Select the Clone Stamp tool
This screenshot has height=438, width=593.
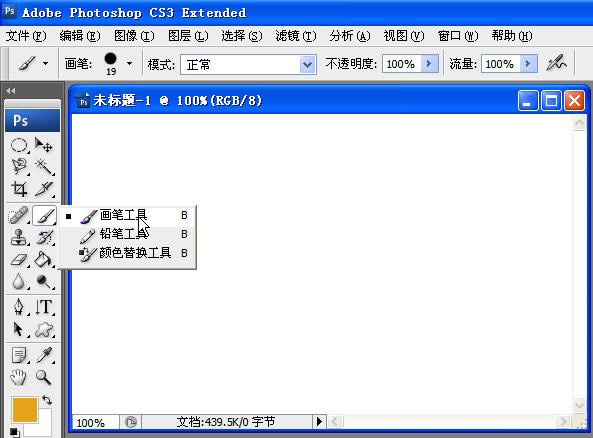click(19, 238)
